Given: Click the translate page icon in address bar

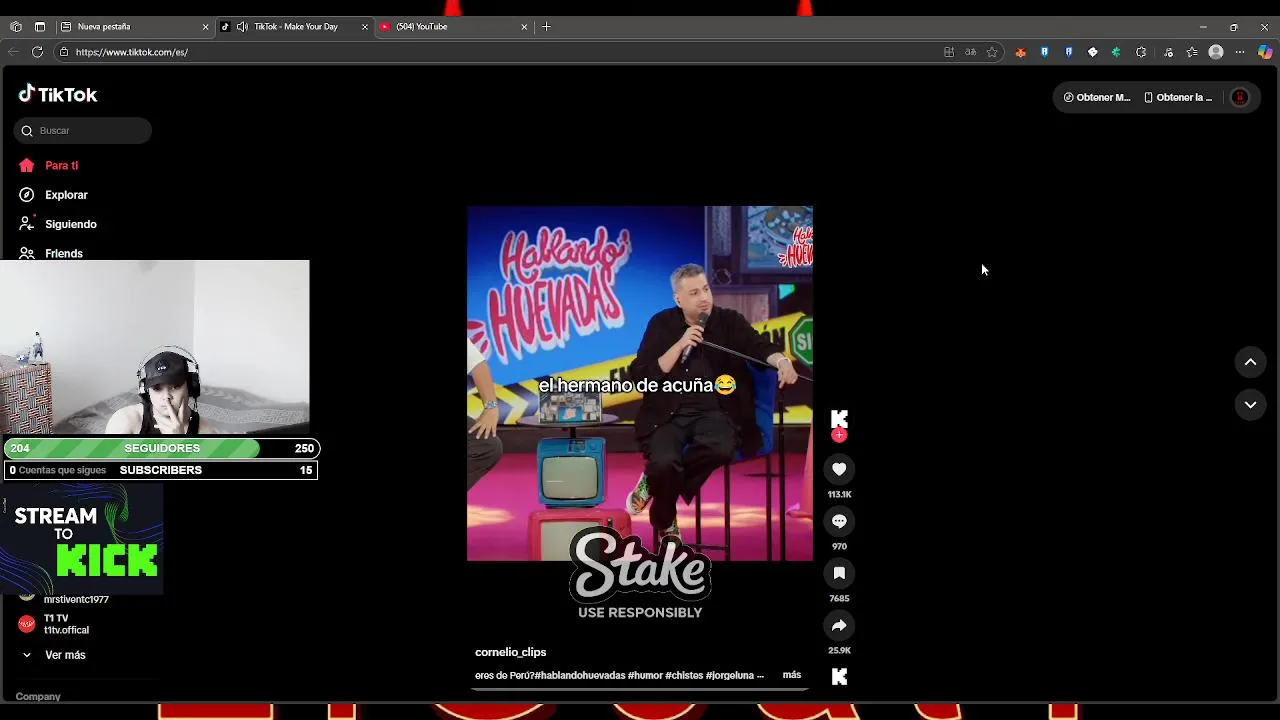Looking at the screenshot, I should 970,52.
